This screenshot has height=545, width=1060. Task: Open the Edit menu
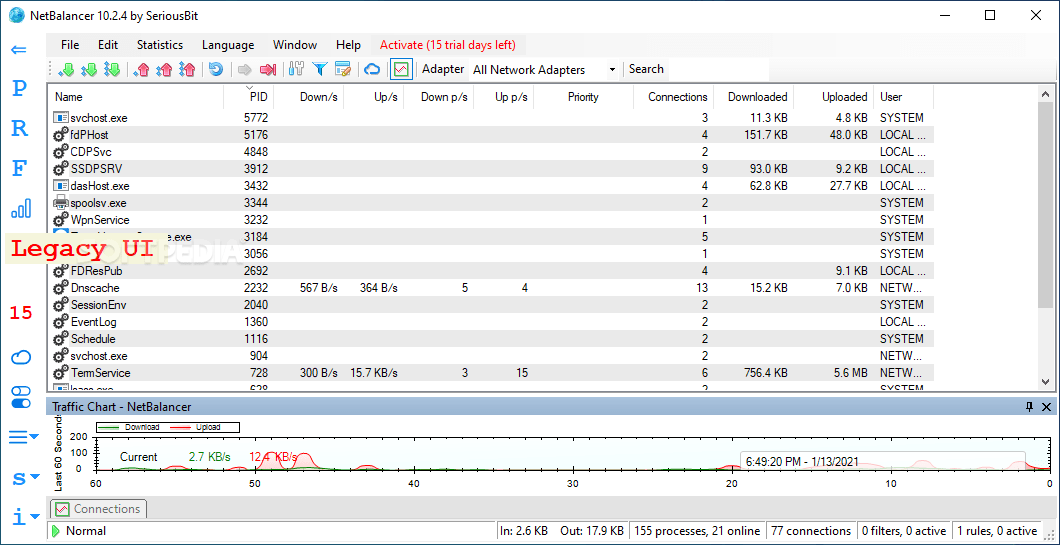pyautogui.click(x=108, y=45)
